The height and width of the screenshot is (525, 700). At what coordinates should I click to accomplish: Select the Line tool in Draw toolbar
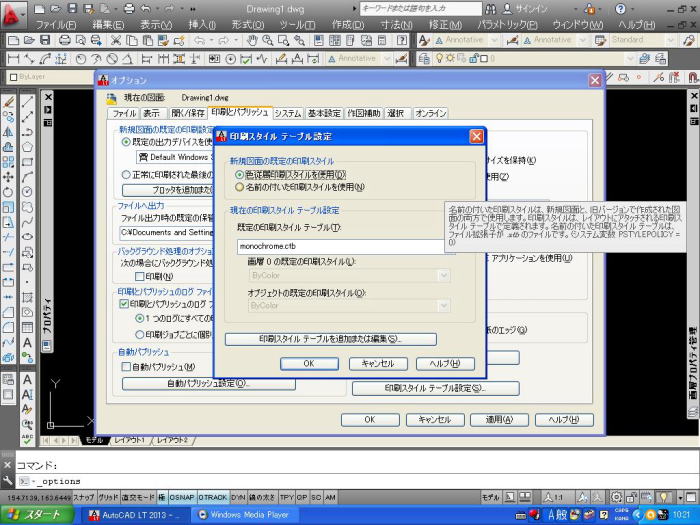[x=27, y=102]
